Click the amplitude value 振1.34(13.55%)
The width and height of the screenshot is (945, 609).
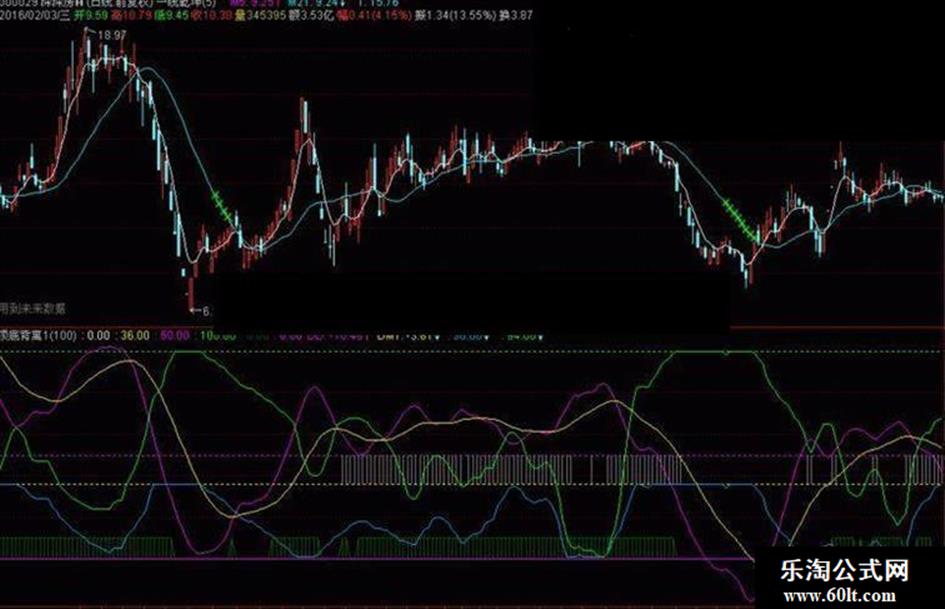point(456,15)
